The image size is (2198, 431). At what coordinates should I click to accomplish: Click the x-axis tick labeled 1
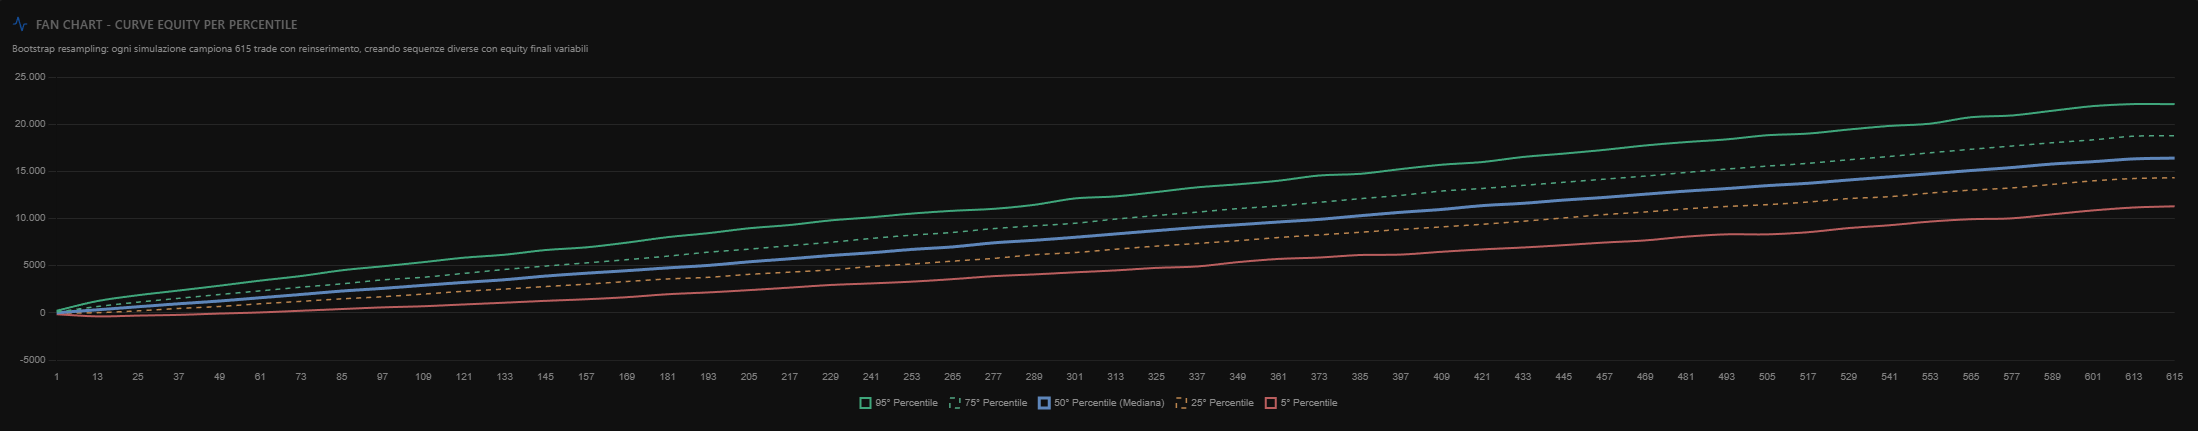(x=57, y=377)
